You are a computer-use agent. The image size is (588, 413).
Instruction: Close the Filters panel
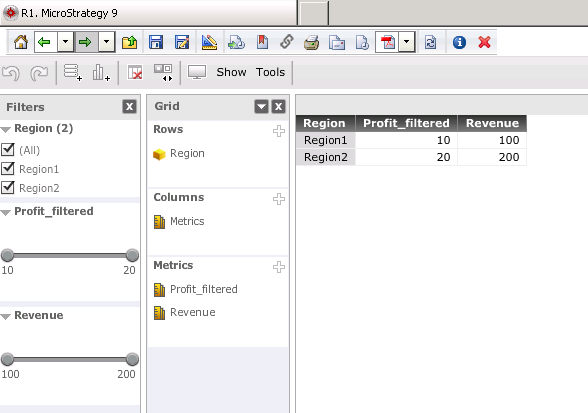pyautogui.click(x=129, y=107)
